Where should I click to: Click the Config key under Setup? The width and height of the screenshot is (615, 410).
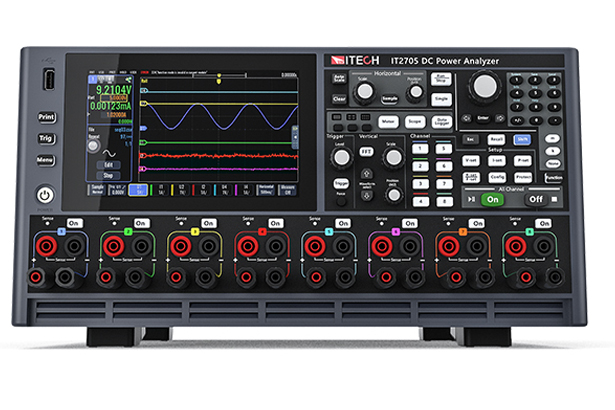(497, 177)
